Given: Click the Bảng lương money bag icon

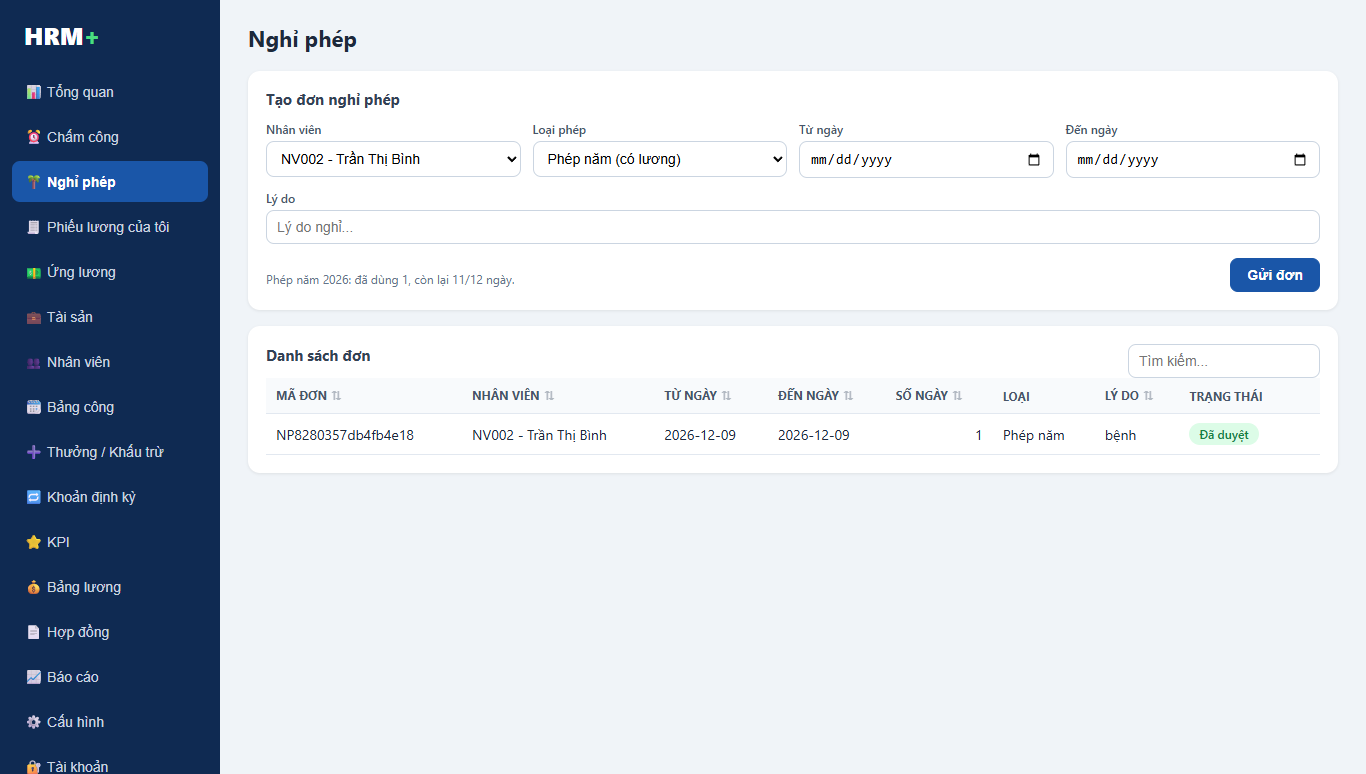Looking at the screenshot, I should tap(34, 587).
